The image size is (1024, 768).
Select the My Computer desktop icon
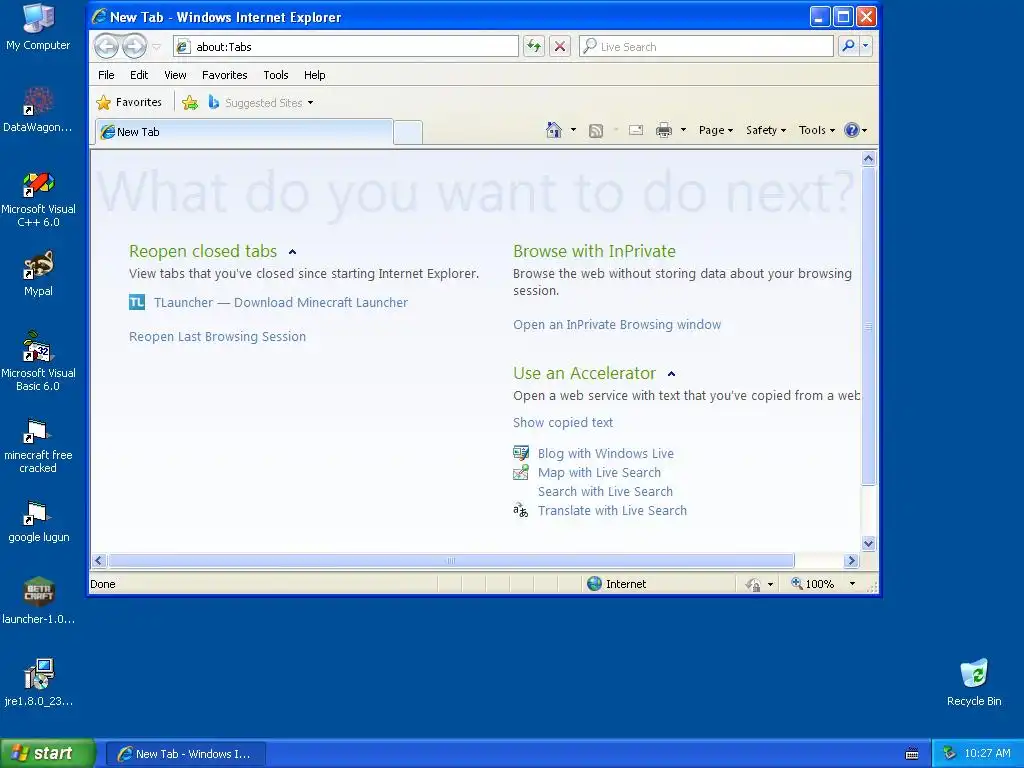(38, 27)
